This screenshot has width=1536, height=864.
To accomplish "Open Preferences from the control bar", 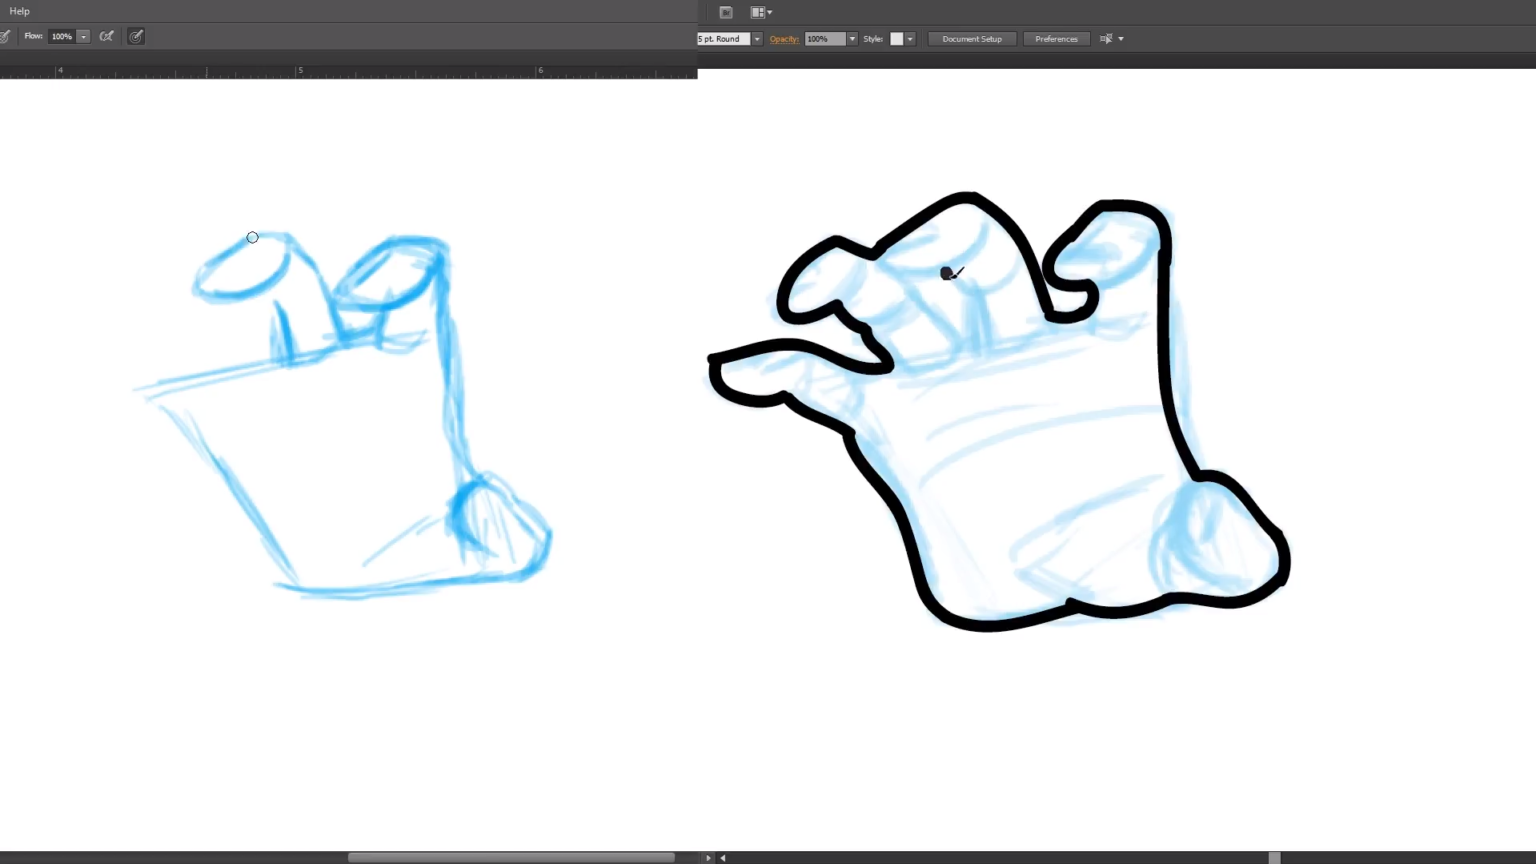I will click(1056, 38).
